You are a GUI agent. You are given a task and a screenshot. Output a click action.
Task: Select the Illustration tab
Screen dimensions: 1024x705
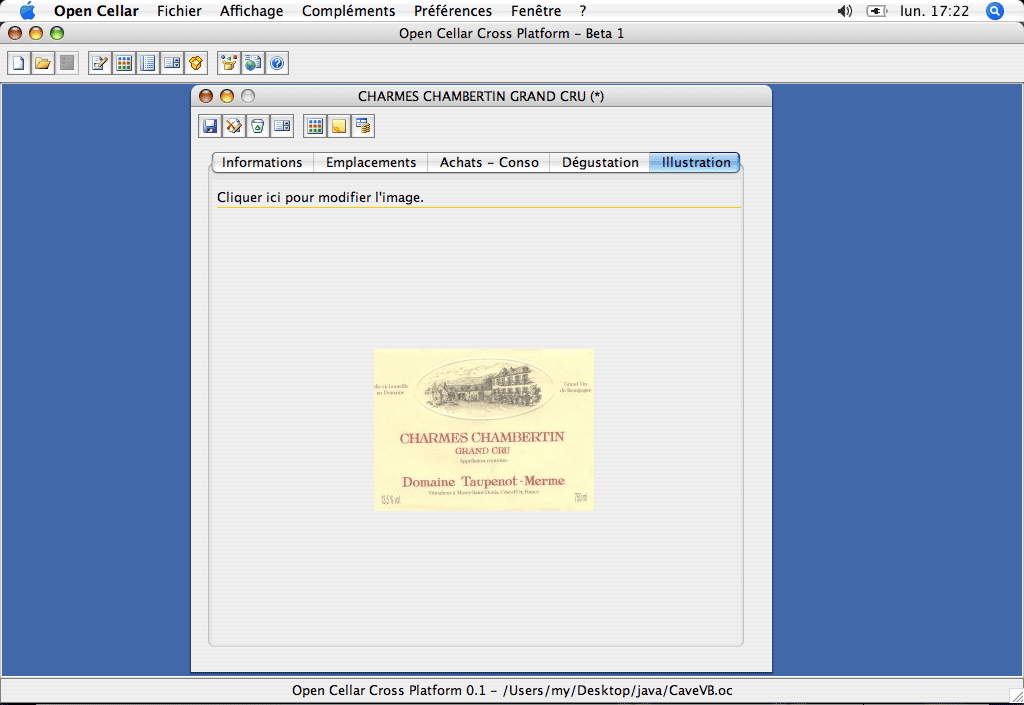[695, 163]
